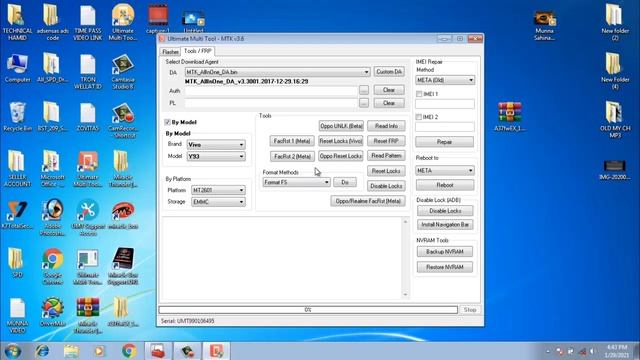Viewport: 640px width, 360px height.
Task: Select Tools / FRP tab
Action: [198, 51]
